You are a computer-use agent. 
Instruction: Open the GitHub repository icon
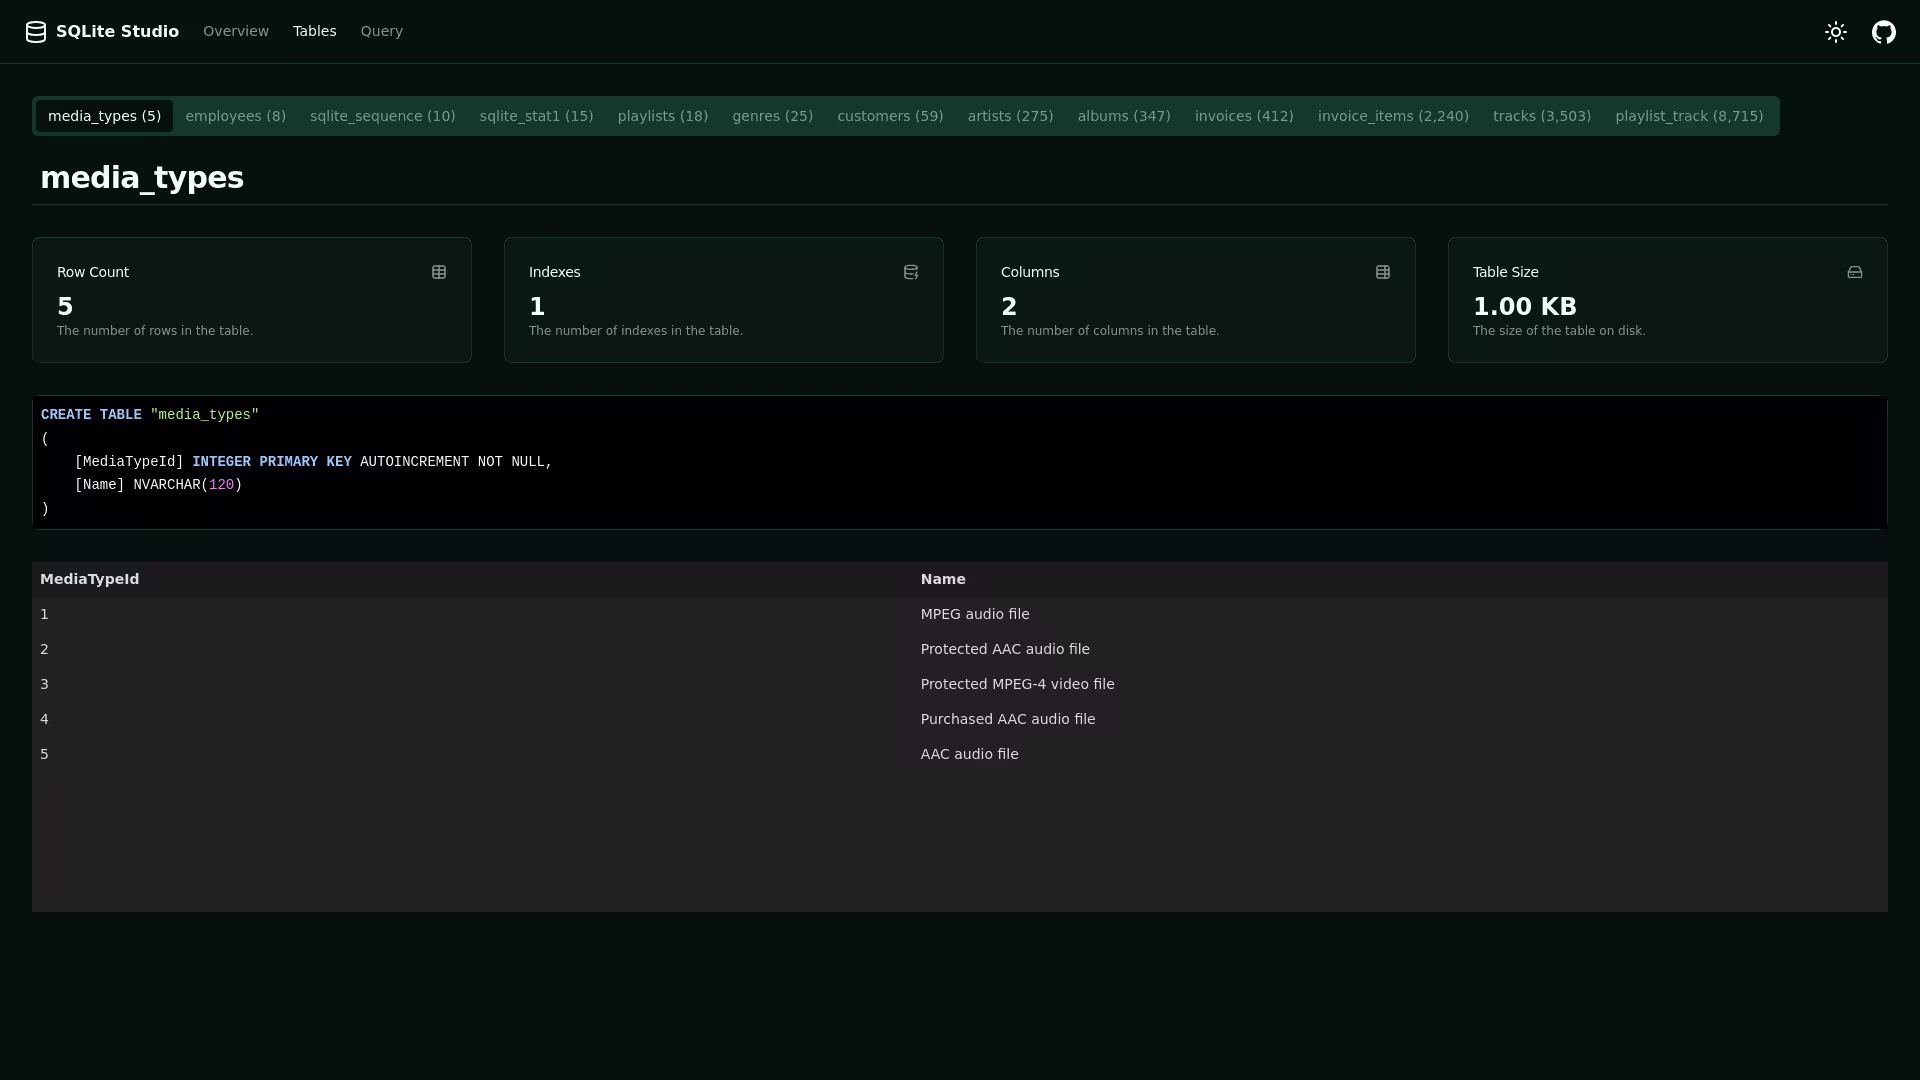click(1884, 32)
